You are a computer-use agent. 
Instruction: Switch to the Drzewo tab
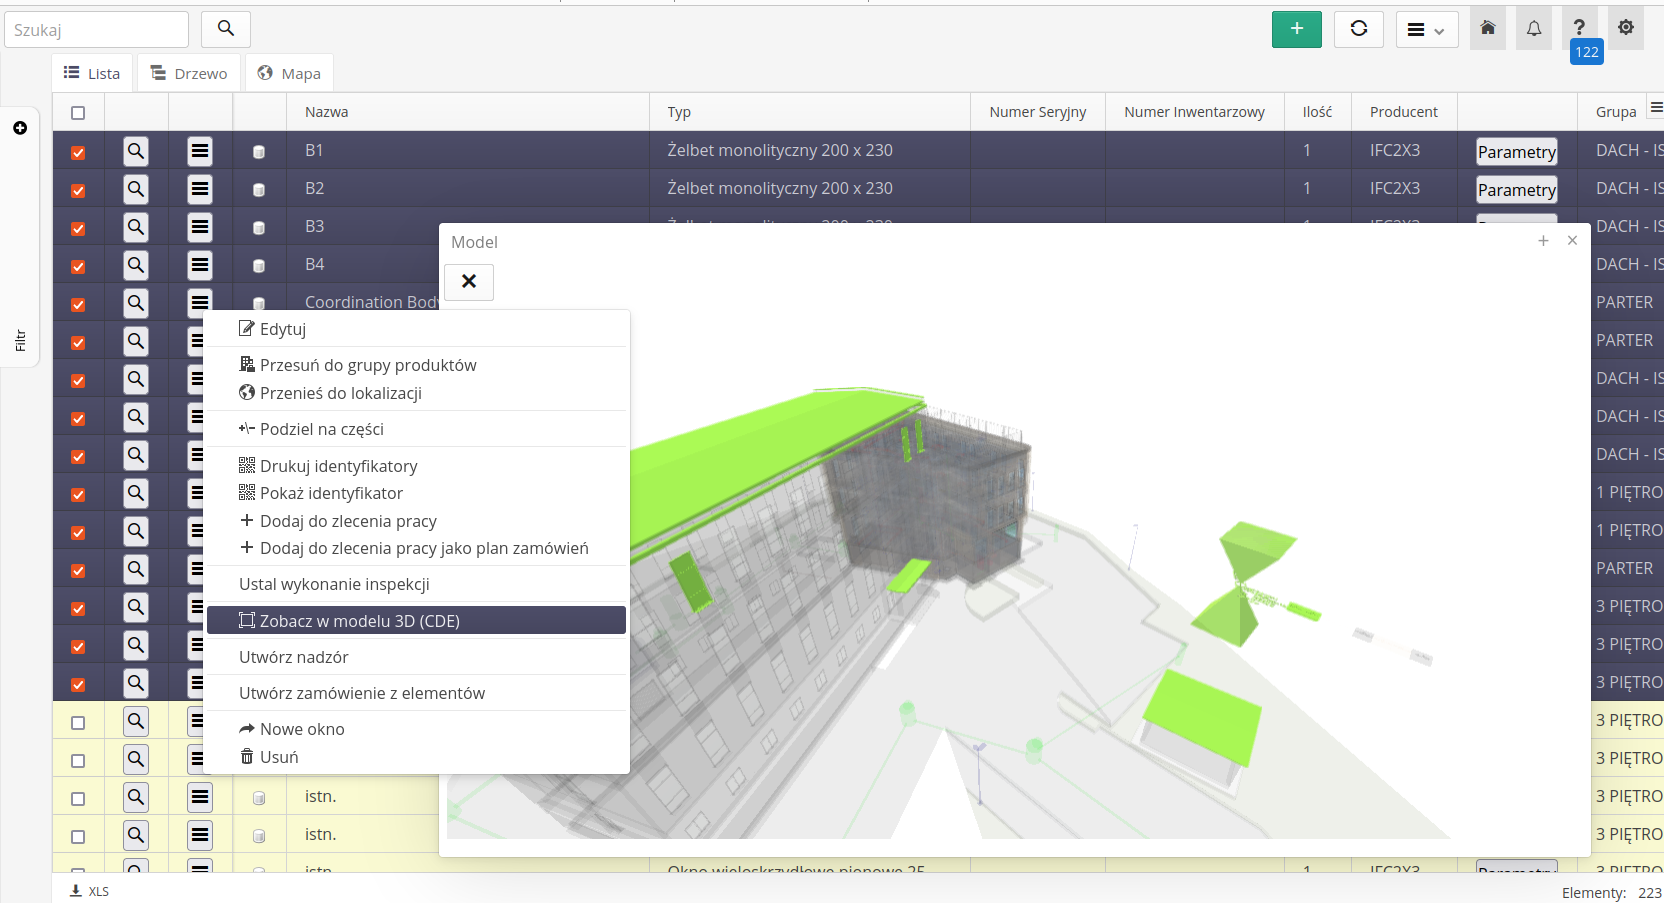coord(189,73)
